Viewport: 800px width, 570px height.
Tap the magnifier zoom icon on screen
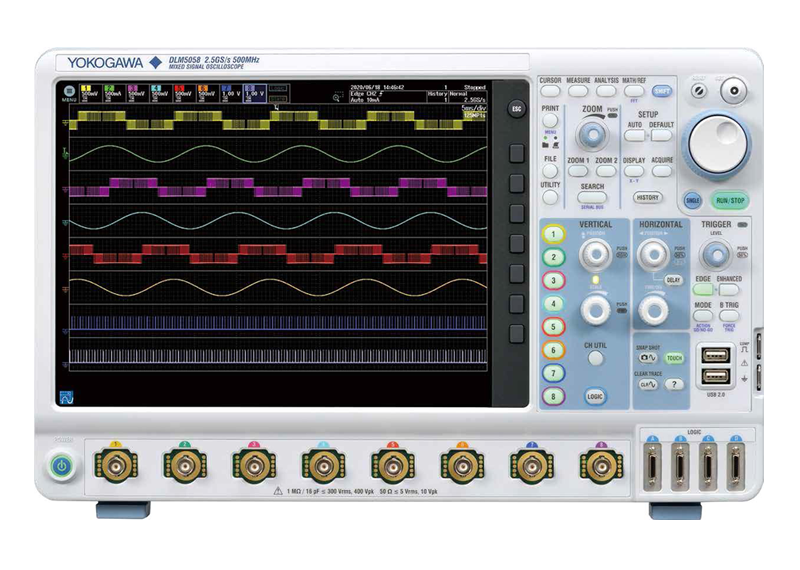(337, 97)
